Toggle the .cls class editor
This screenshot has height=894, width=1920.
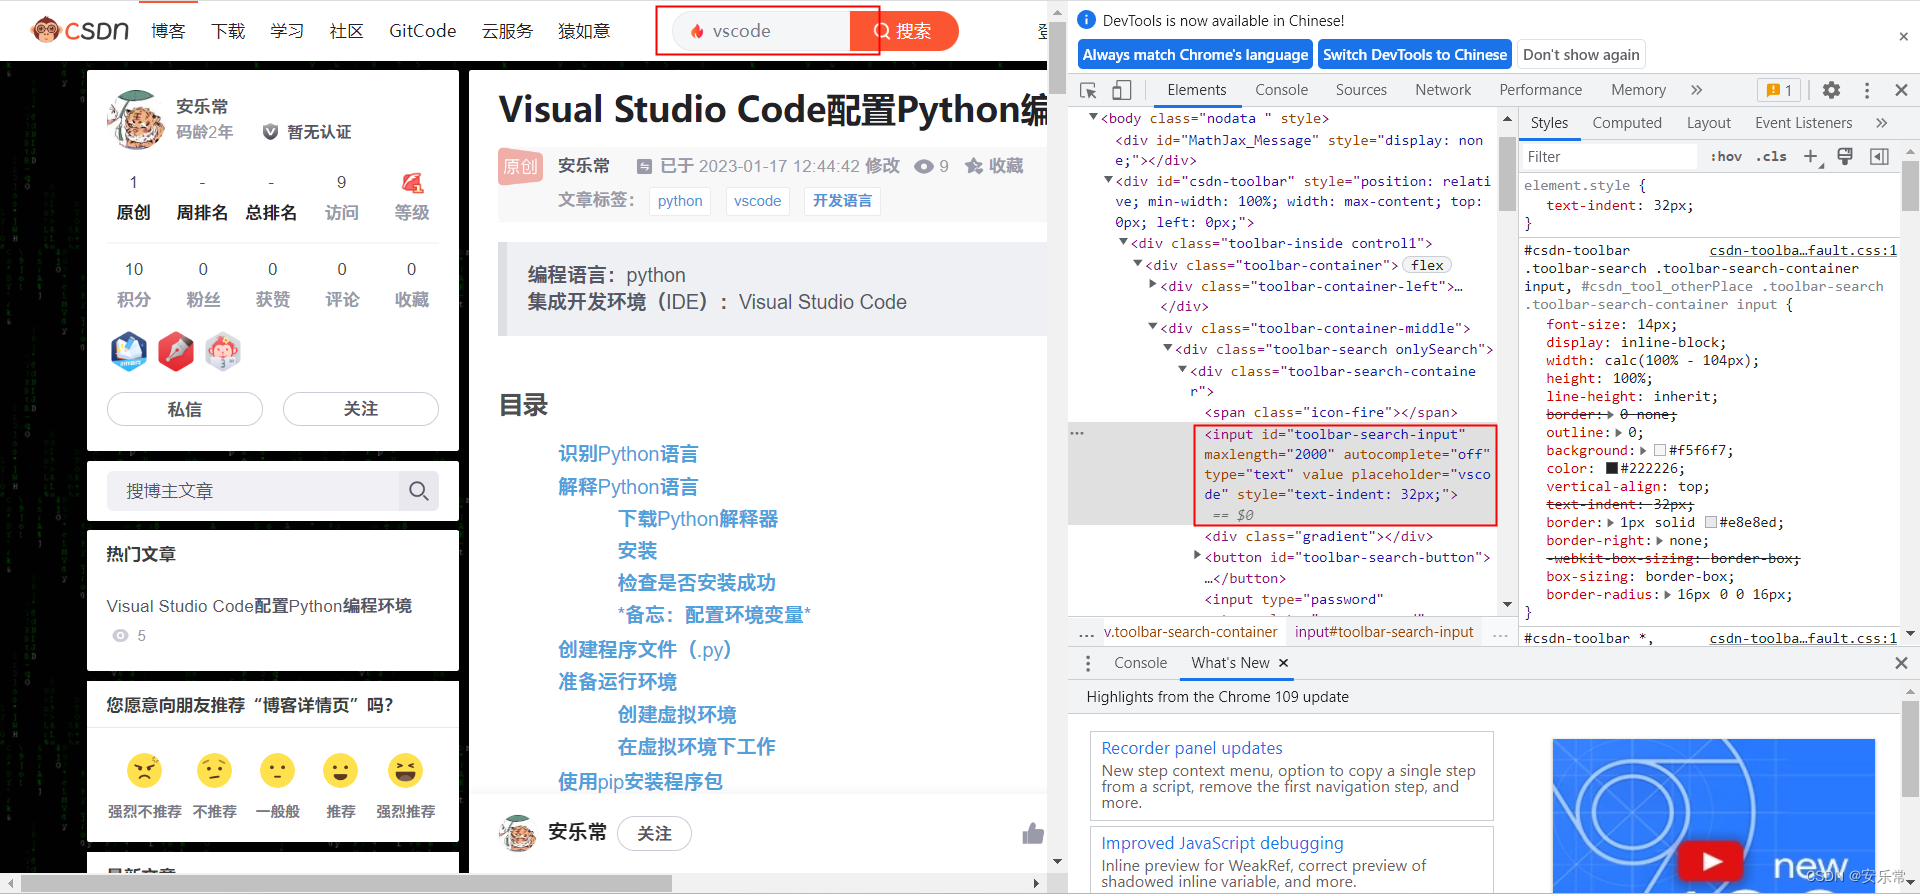pos(1771,156)
